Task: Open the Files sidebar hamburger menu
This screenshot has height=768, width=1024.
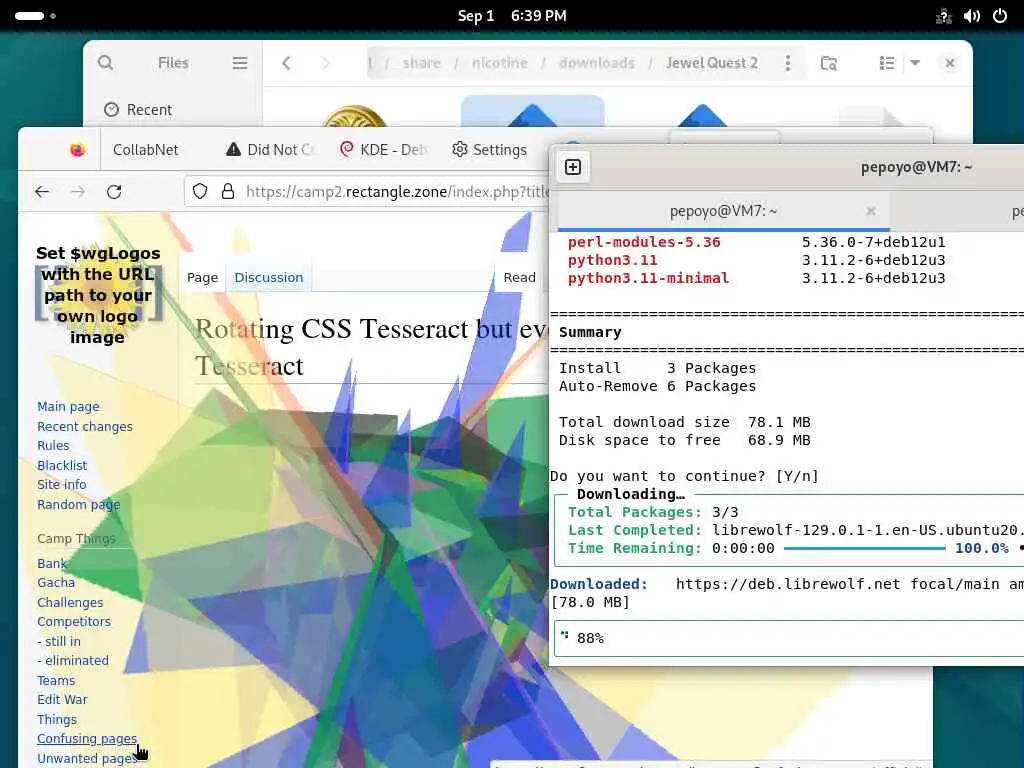Action: pos(240,63)
